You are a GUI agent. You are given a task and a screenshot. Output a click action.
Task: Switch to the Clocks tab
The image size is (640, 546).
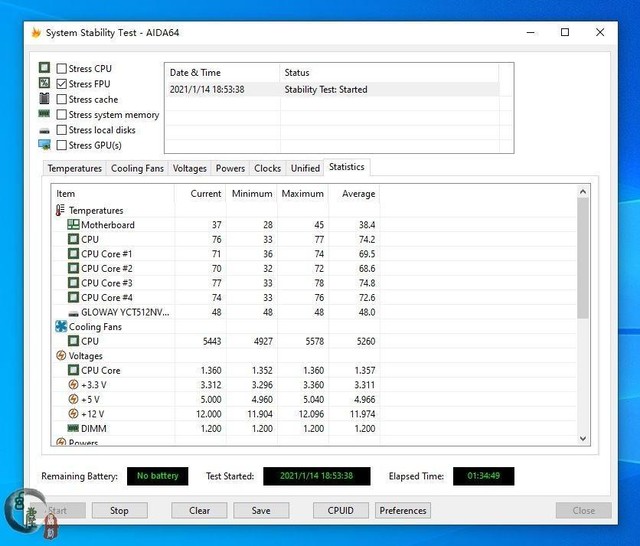(x=267, y=168)
